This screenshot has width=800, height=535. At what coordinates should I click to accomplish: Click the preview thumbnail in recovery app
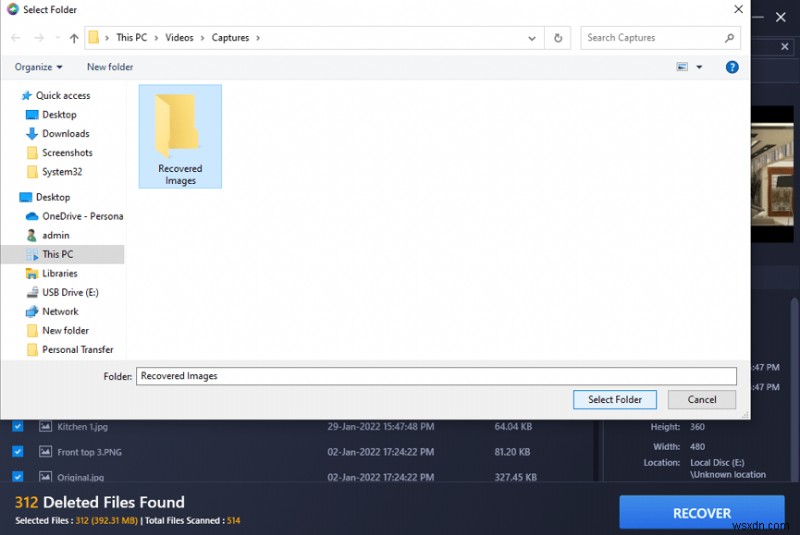pyautogui.click(x=772, y=174)
